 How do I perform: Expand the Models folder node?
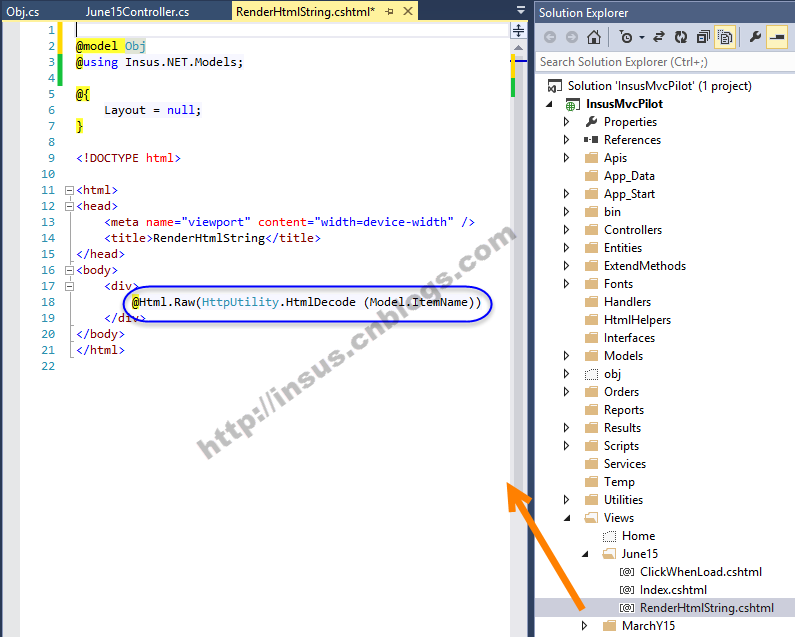[x=566, y=356]
